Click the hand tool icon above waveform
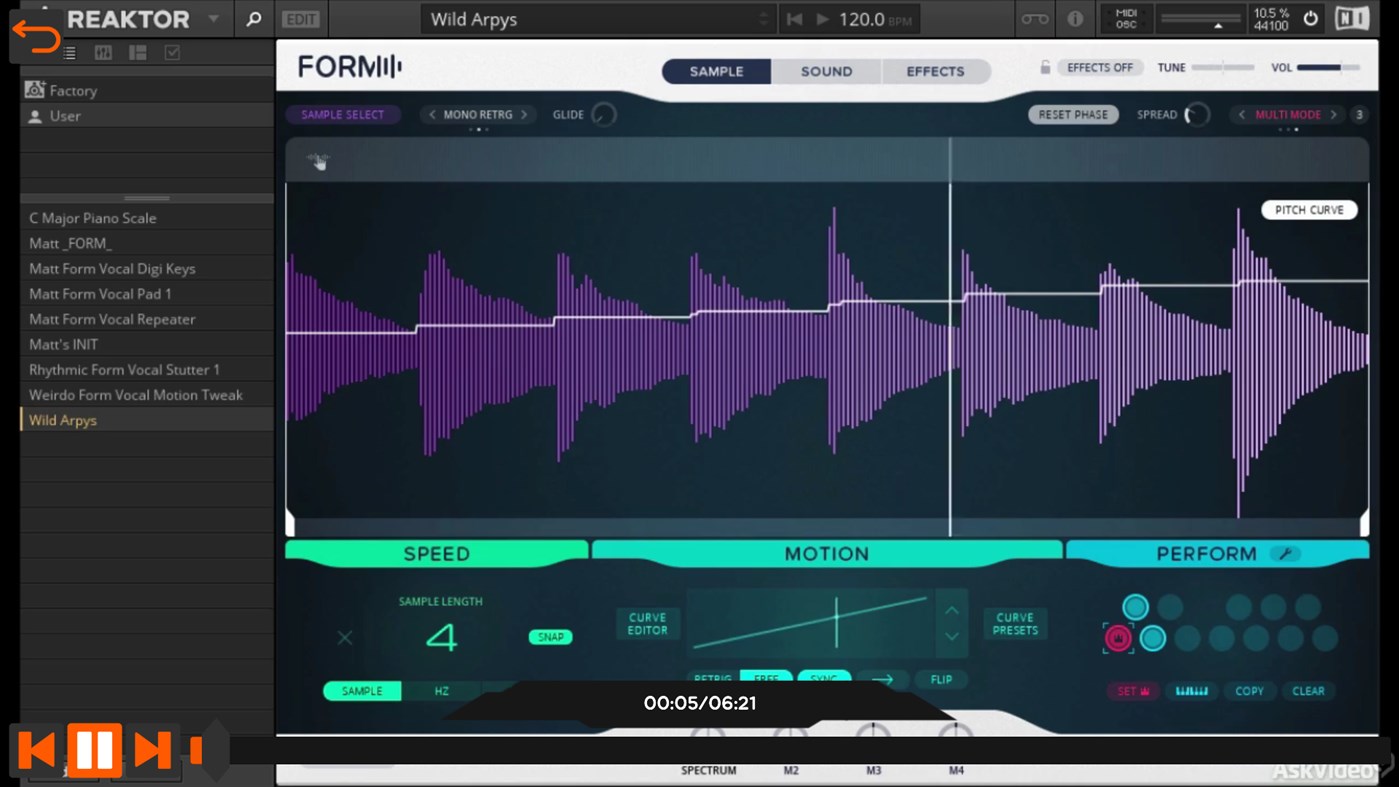This screenshot has width=1399, height=787. click(x=318, y=161)
